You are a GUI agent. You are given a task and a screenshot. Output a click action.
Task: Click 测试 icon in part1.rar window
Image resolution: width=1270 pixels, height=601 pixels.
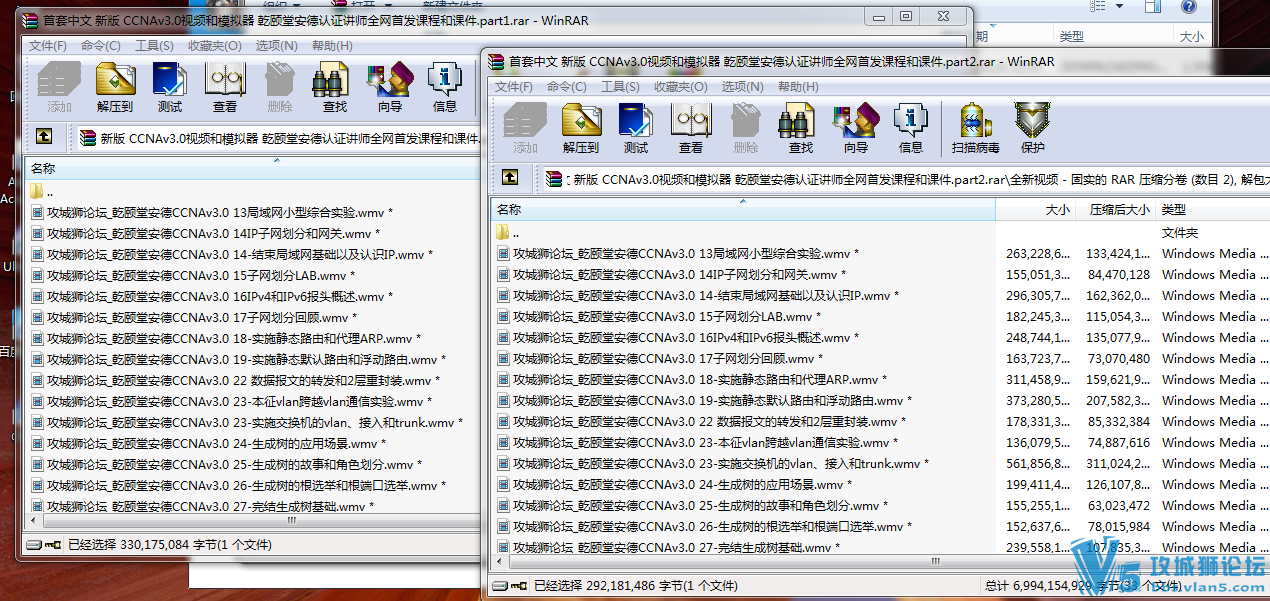pos(170,87)
